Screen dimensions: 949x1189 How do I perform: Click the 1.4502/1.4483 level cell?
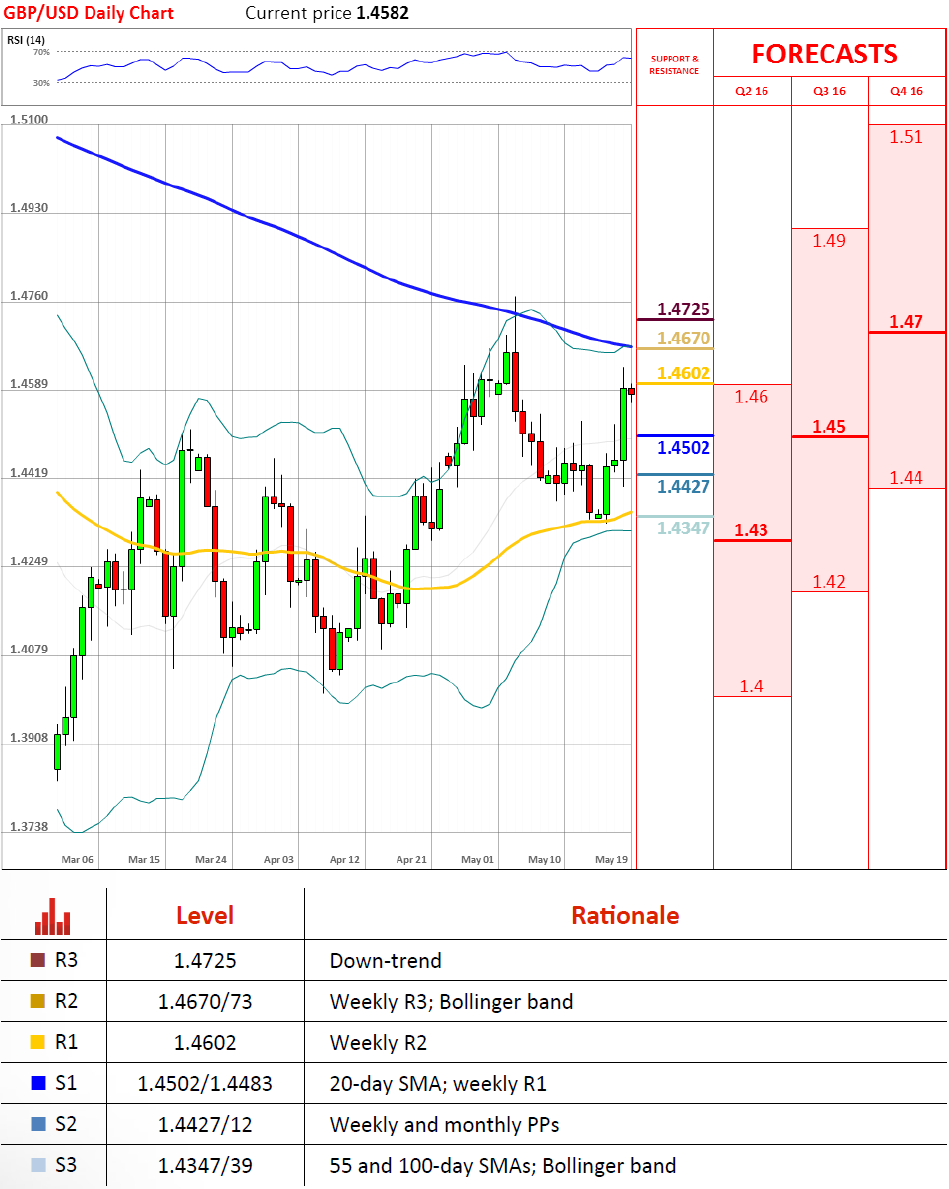coord(205,1084)
